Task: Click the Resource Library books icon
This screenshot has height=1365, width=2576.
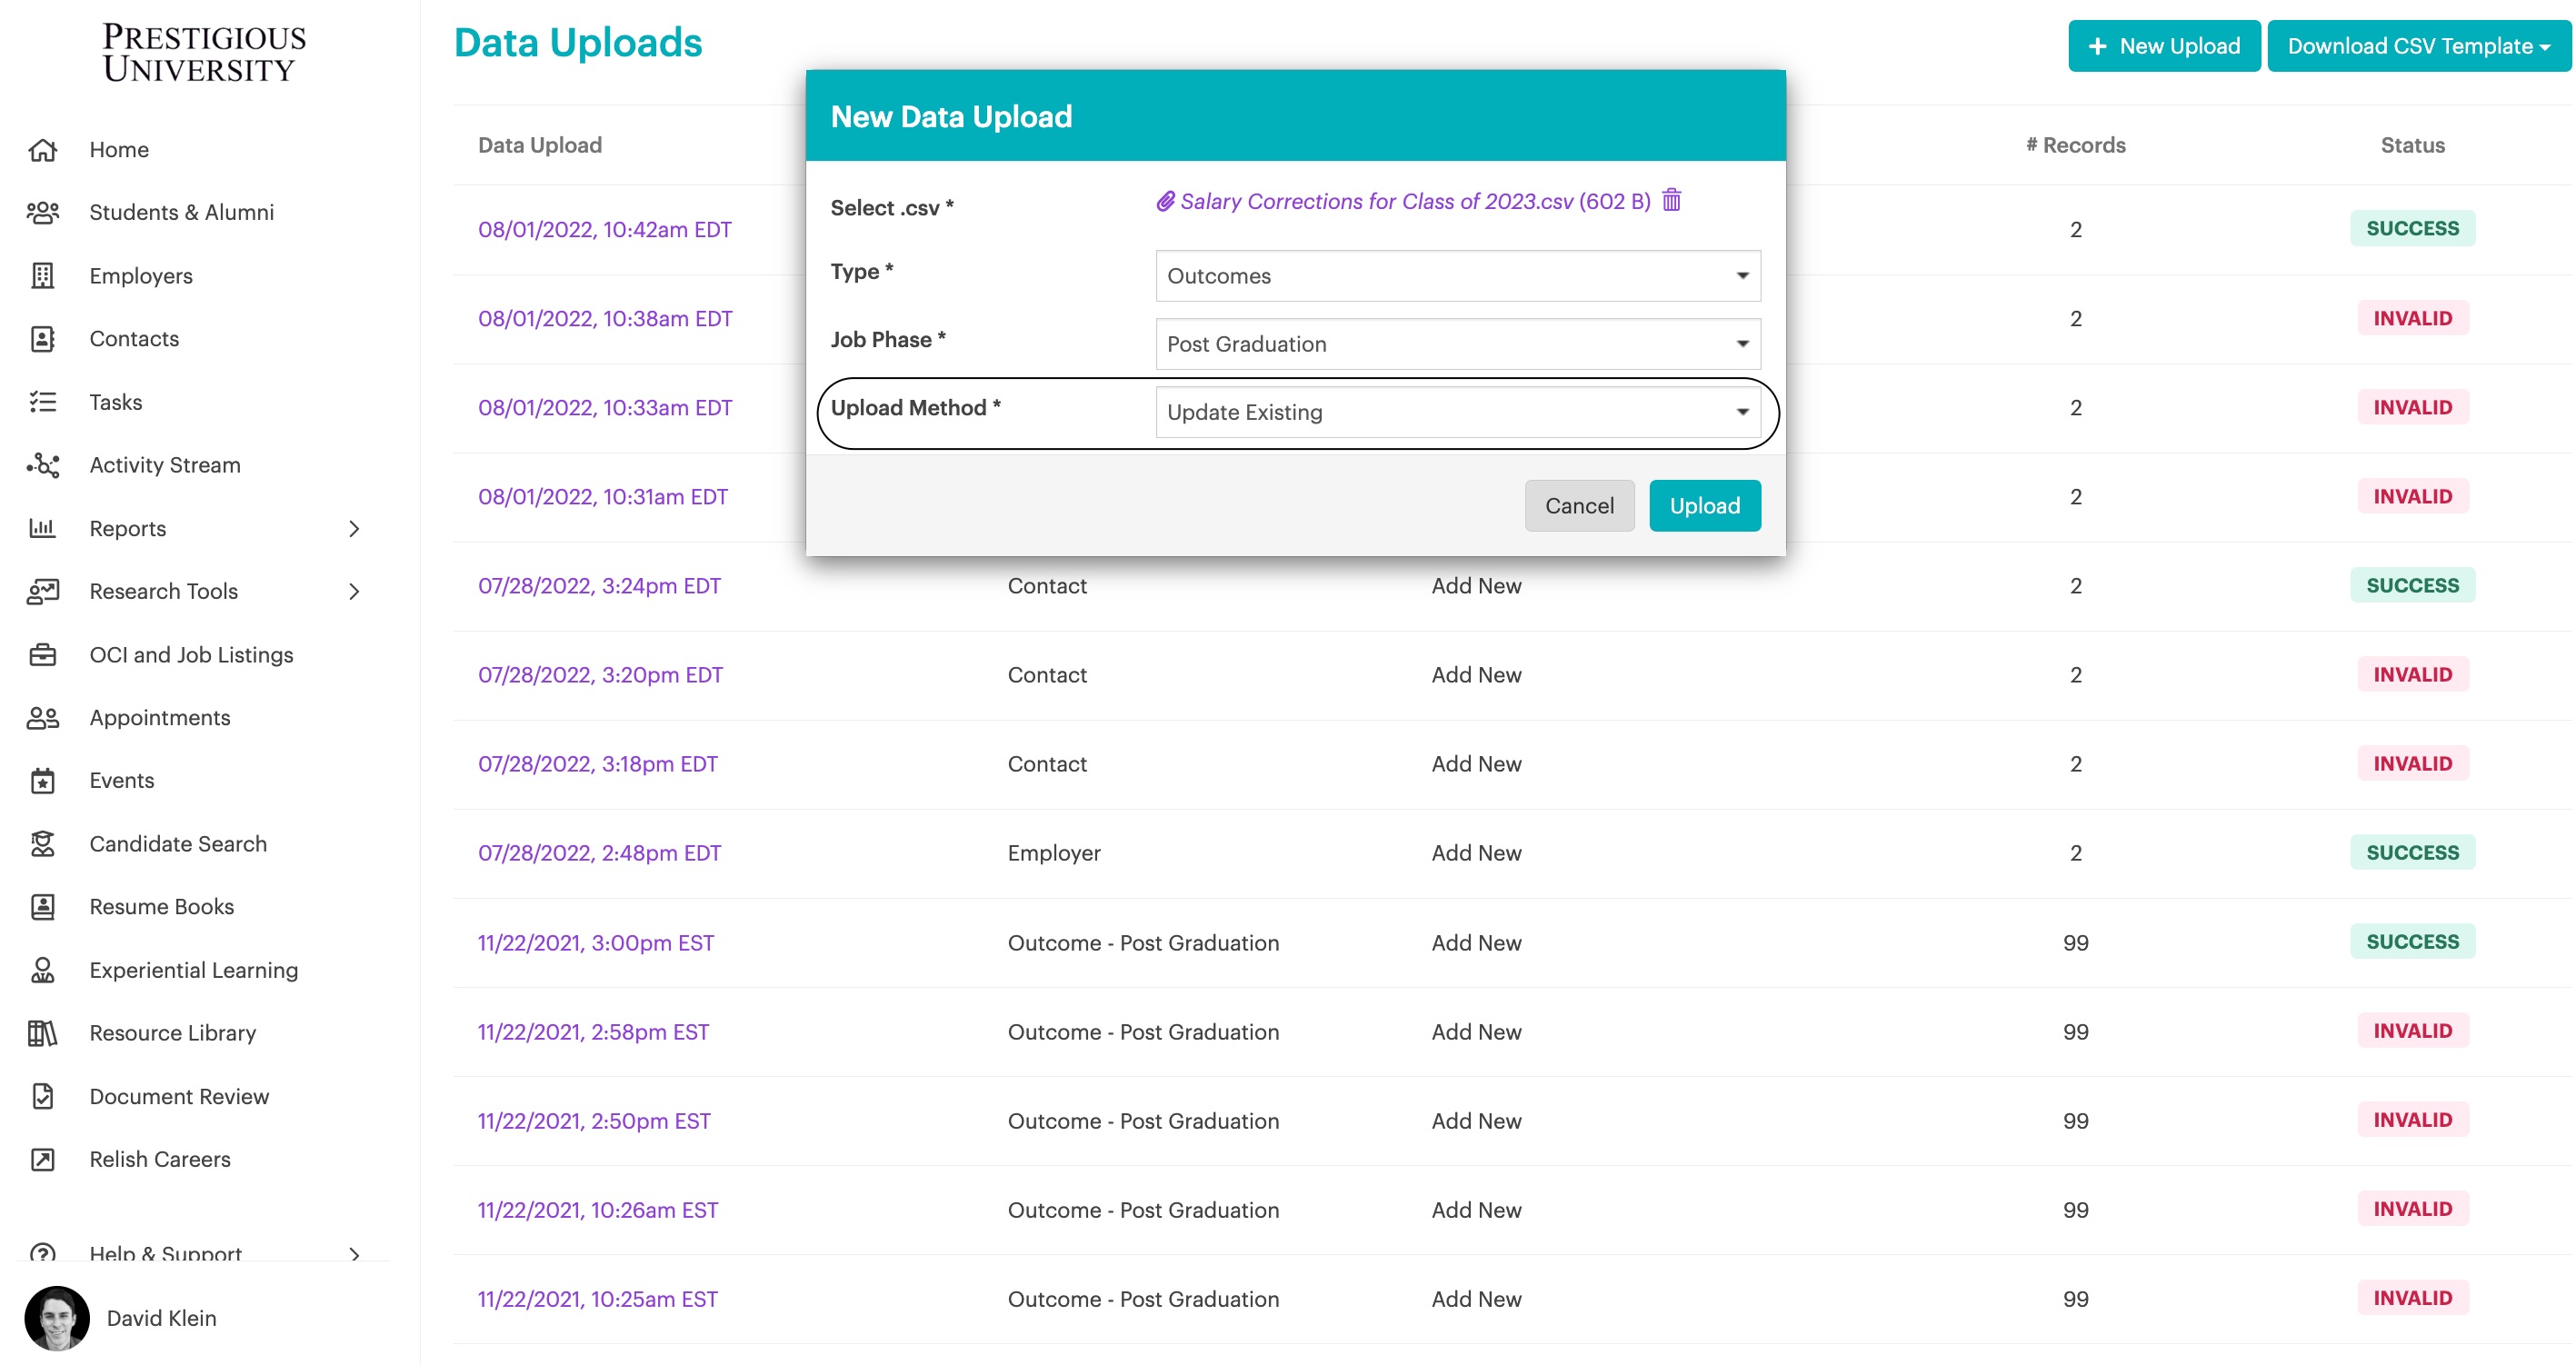Action: click(x=42, y=1033)
